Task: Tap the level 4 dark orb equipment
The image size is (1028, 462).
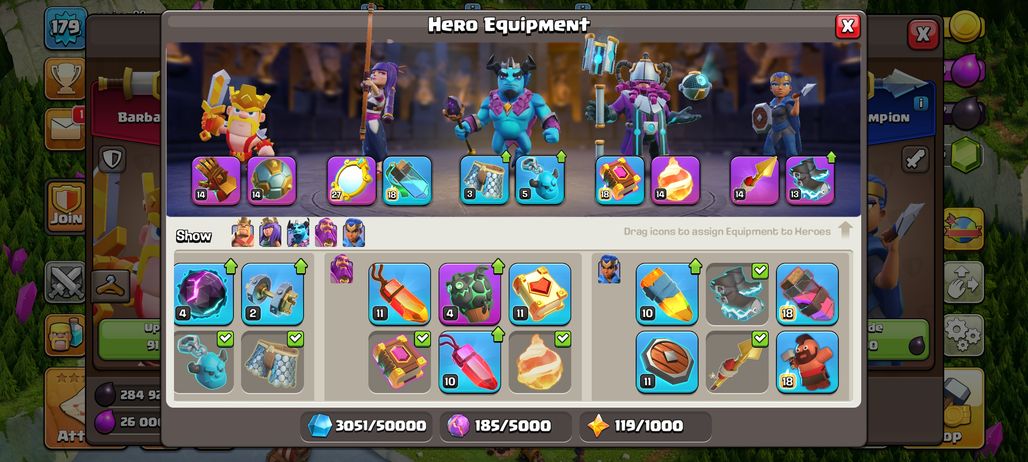Action: tap(204, 294)
